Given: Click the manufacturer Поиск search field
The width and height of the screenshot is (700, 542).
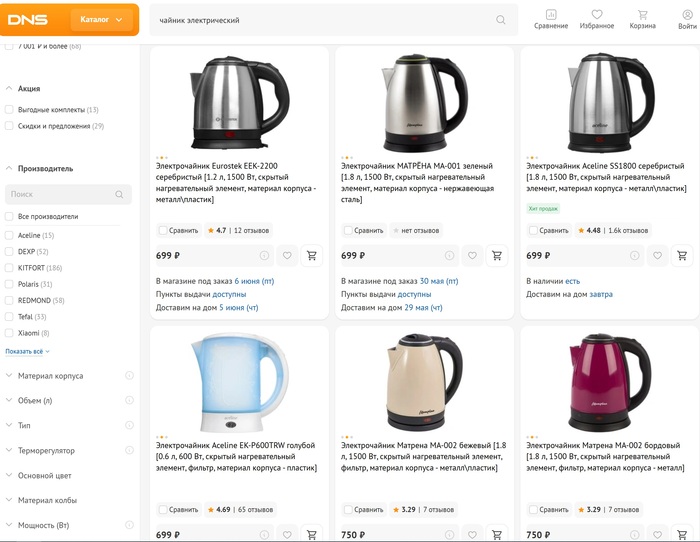Looking at the screenshot, I should coord(62,194).
